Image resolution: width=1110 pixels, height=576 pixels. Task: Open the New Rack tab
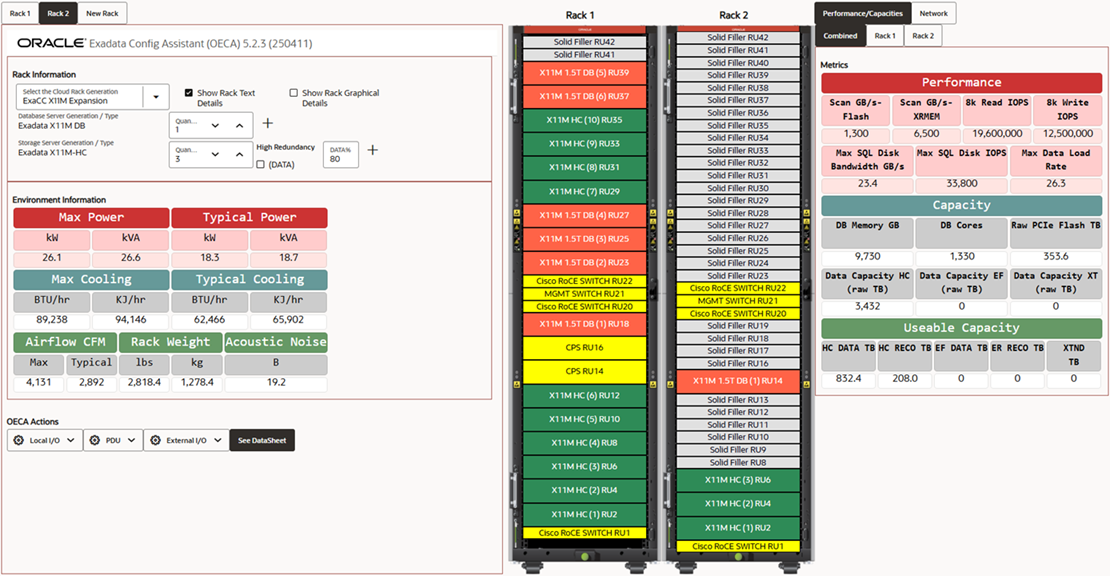click(x=102, y=13)
